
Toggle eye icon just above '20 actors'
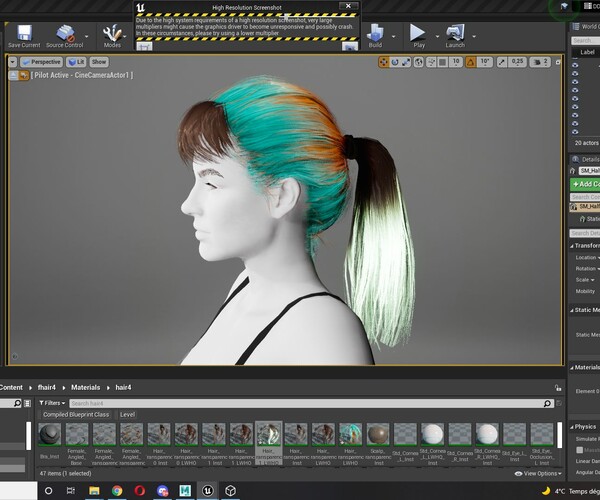tap(575, 132)
